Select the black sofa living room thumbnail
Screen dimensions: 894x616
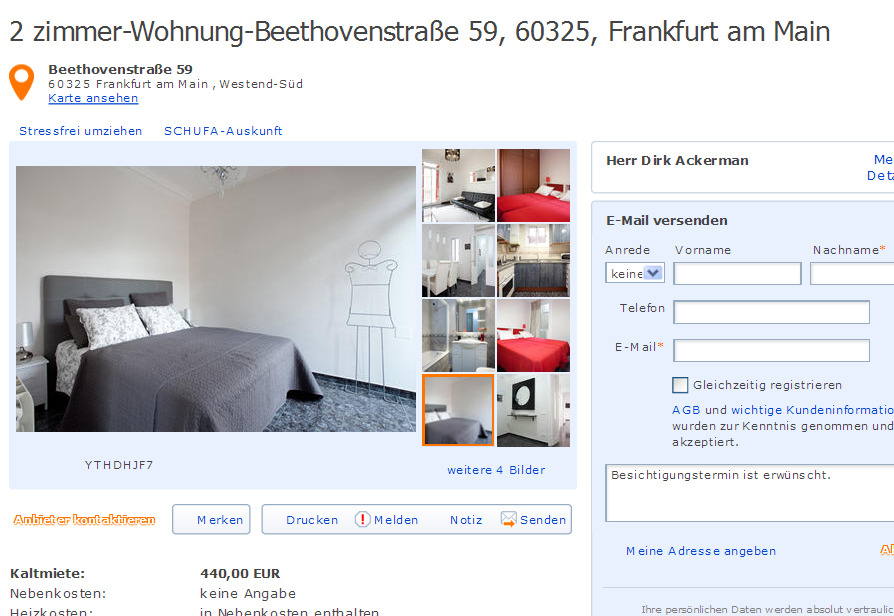pyautogui.click(x=458, y=185)
